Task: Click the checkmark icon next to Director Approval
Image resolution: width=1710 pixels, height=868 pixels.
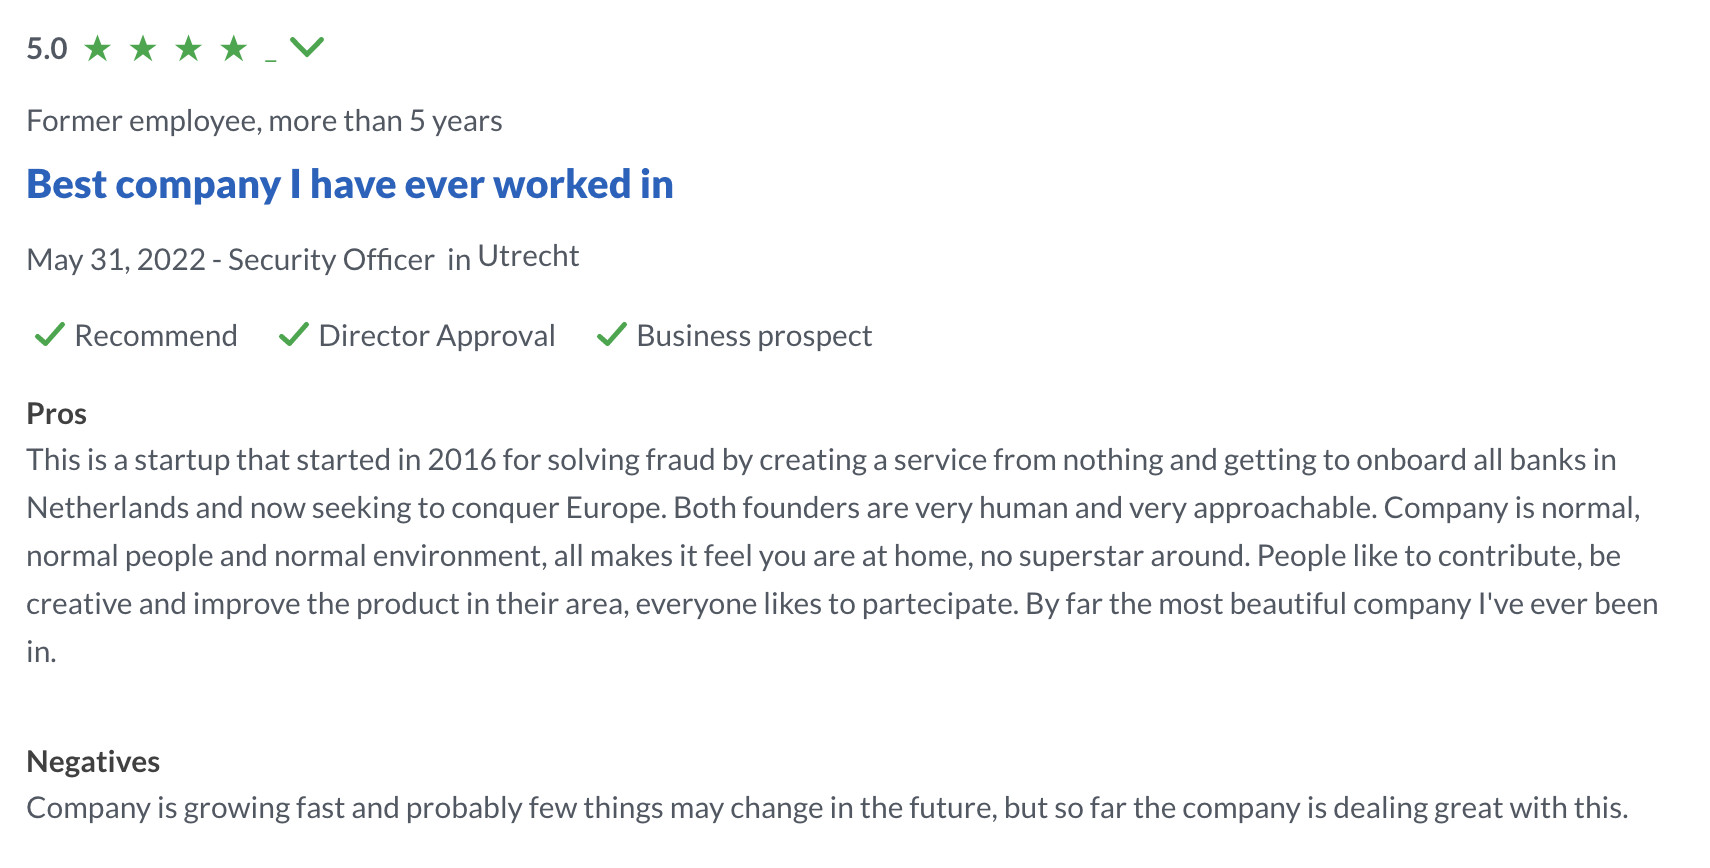Action: point(293,335)
